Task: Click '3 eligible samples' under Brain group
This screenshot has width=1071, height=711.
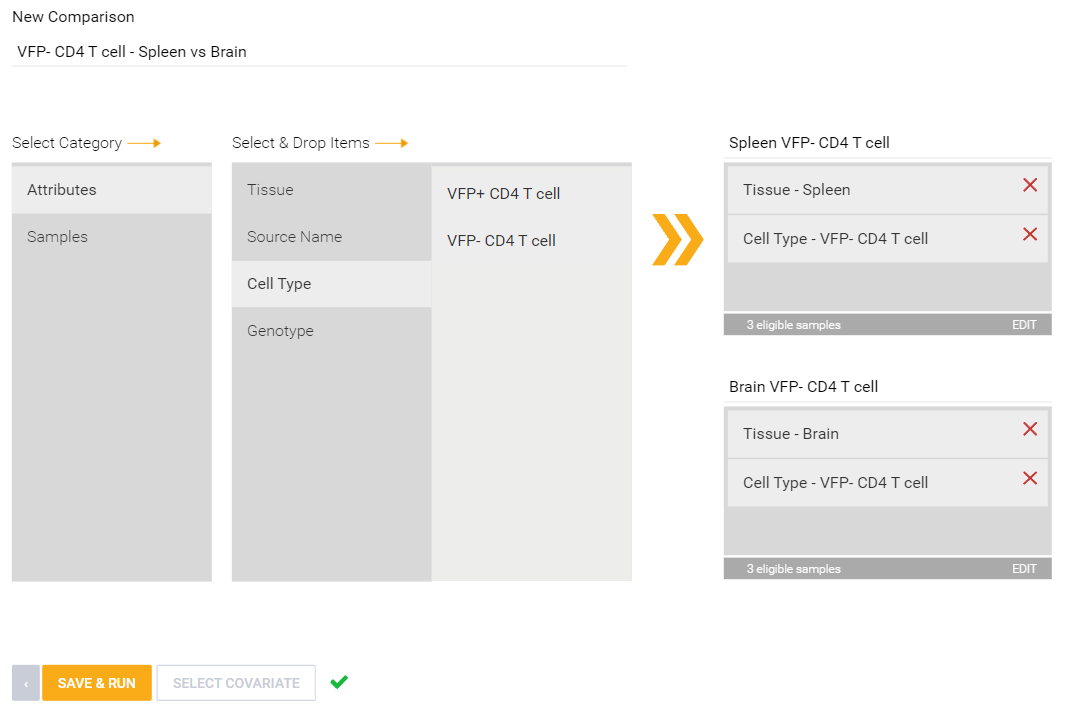Action: pyautogui.click(x=793, y=569)
